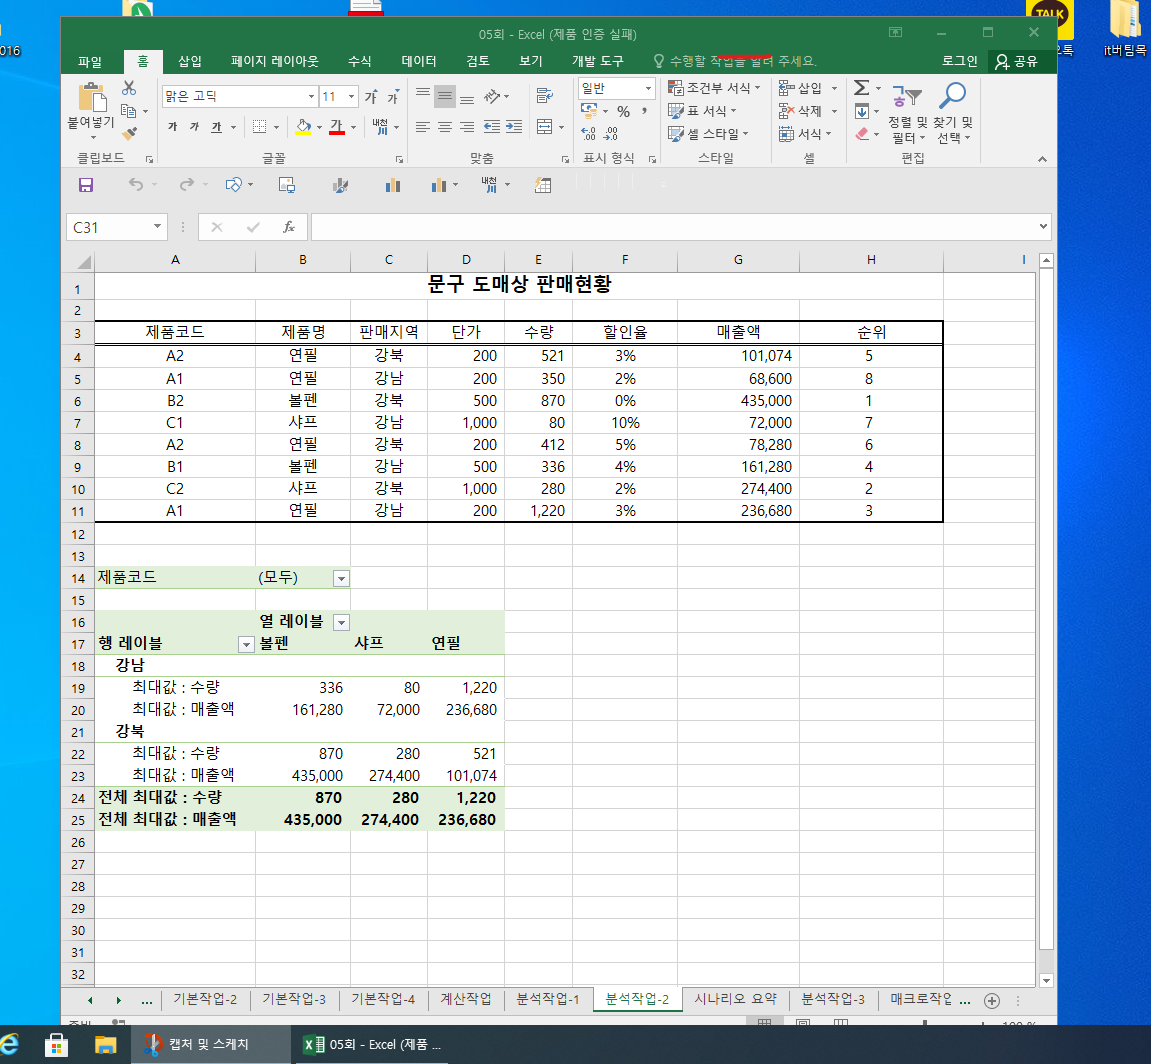This screenshot has width=1151, height=1064.
Task: Open 셀 스타일 cell styles
Action: pos(708,134)
